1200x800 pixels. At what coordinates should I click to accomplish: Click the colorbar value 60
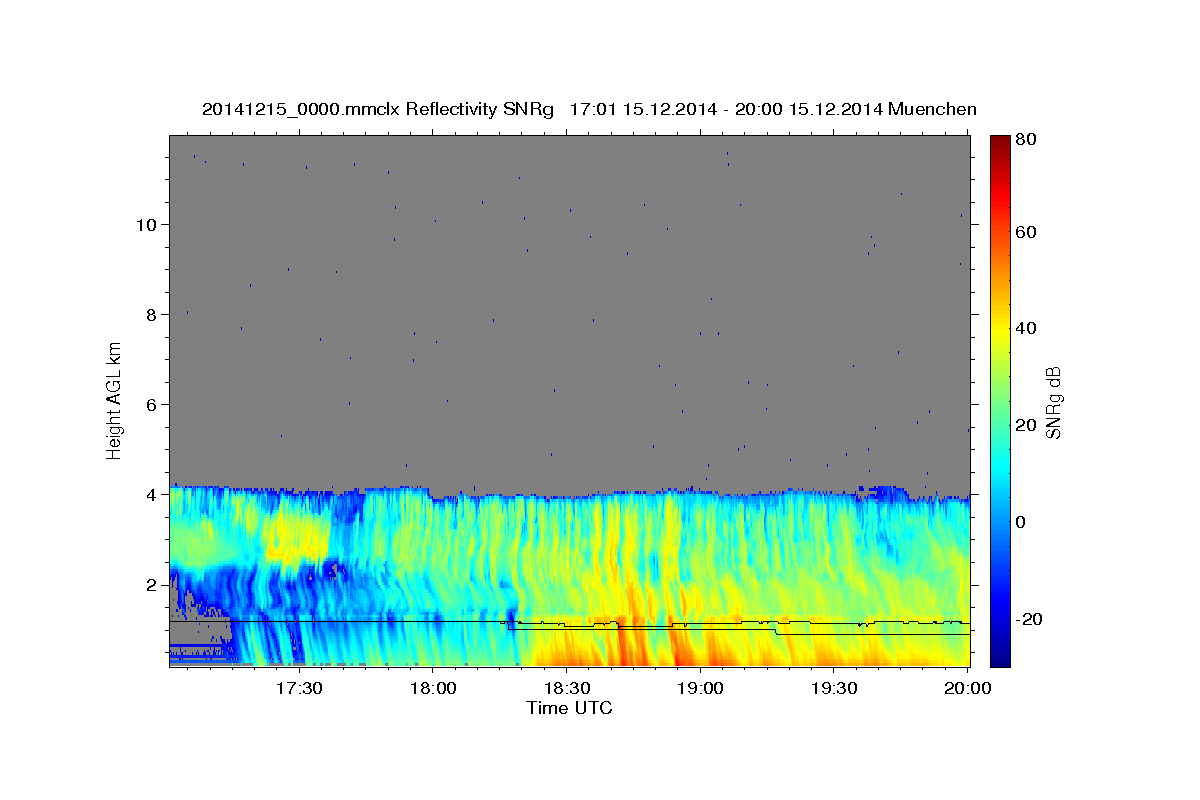tap(1027, 232)
